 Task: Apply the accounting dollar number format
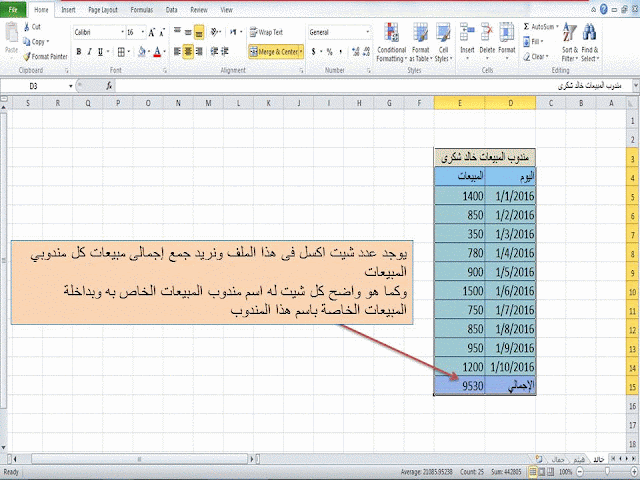pos(313,52)
